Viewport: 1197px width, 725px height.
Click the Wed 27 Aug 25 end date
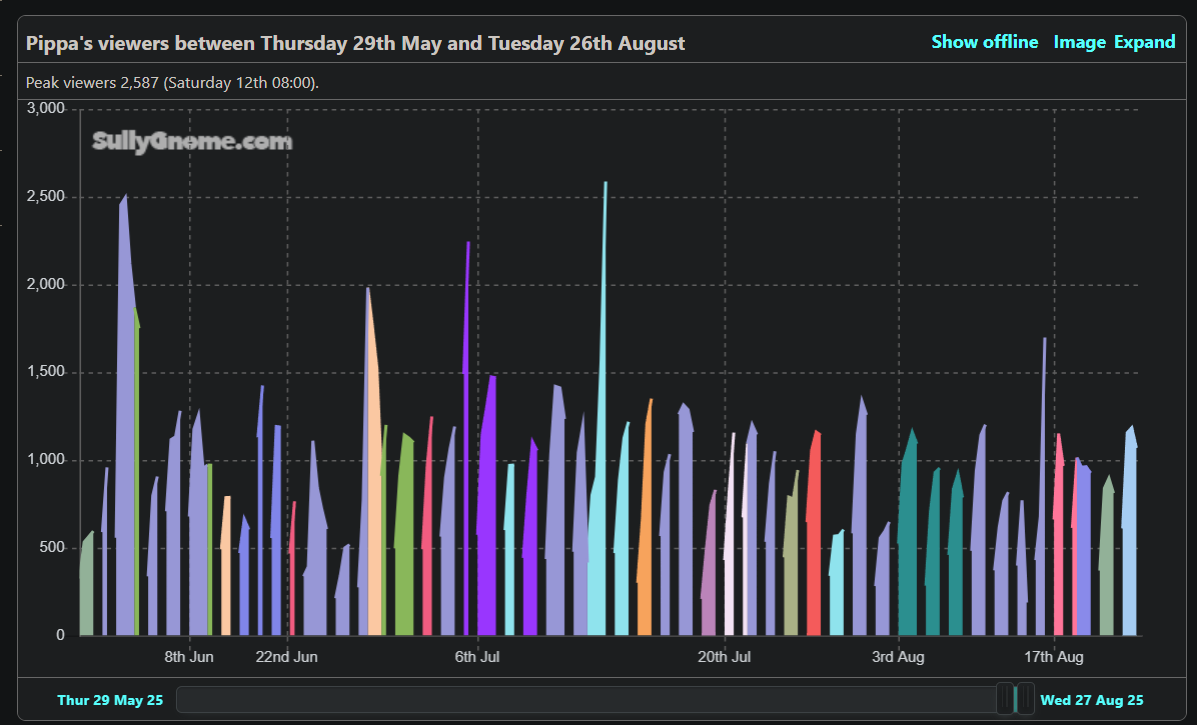click(1092, 700)
